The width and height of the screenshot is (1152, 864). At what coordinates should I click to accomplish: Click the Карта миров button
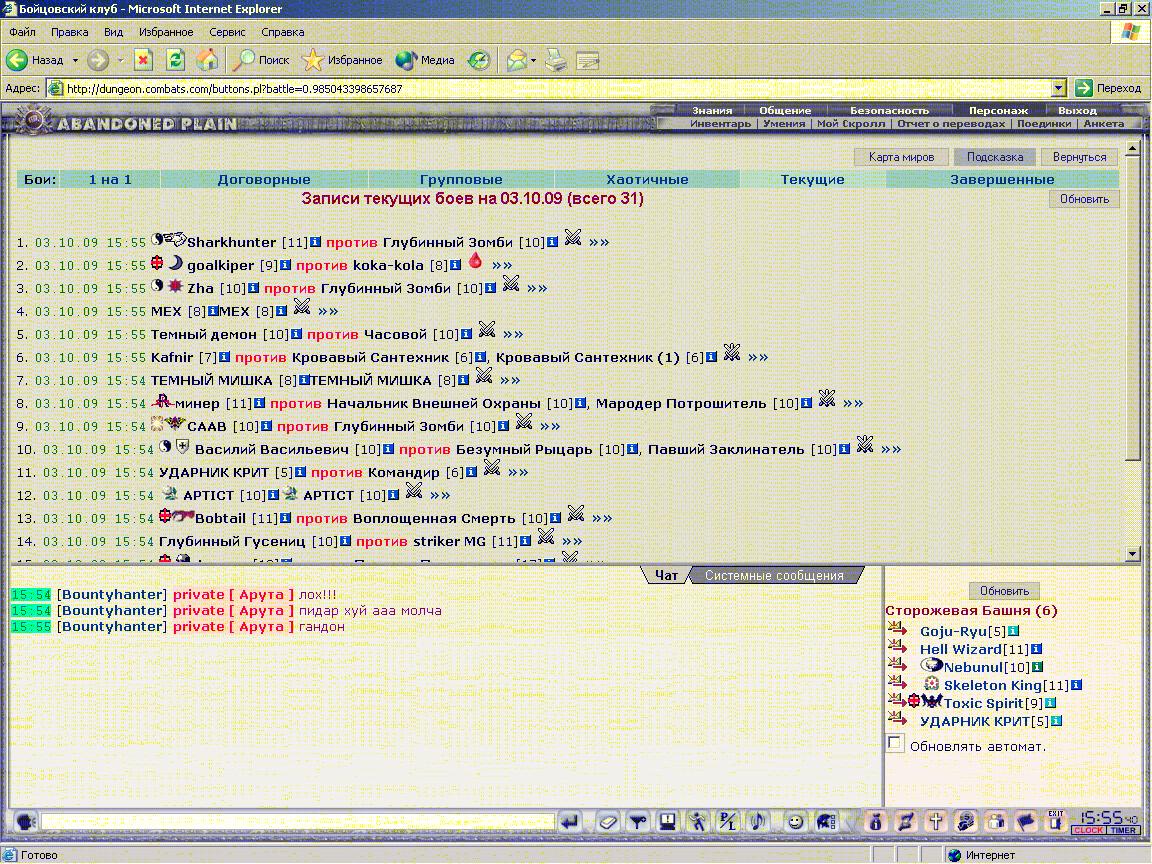pos(901,156)
